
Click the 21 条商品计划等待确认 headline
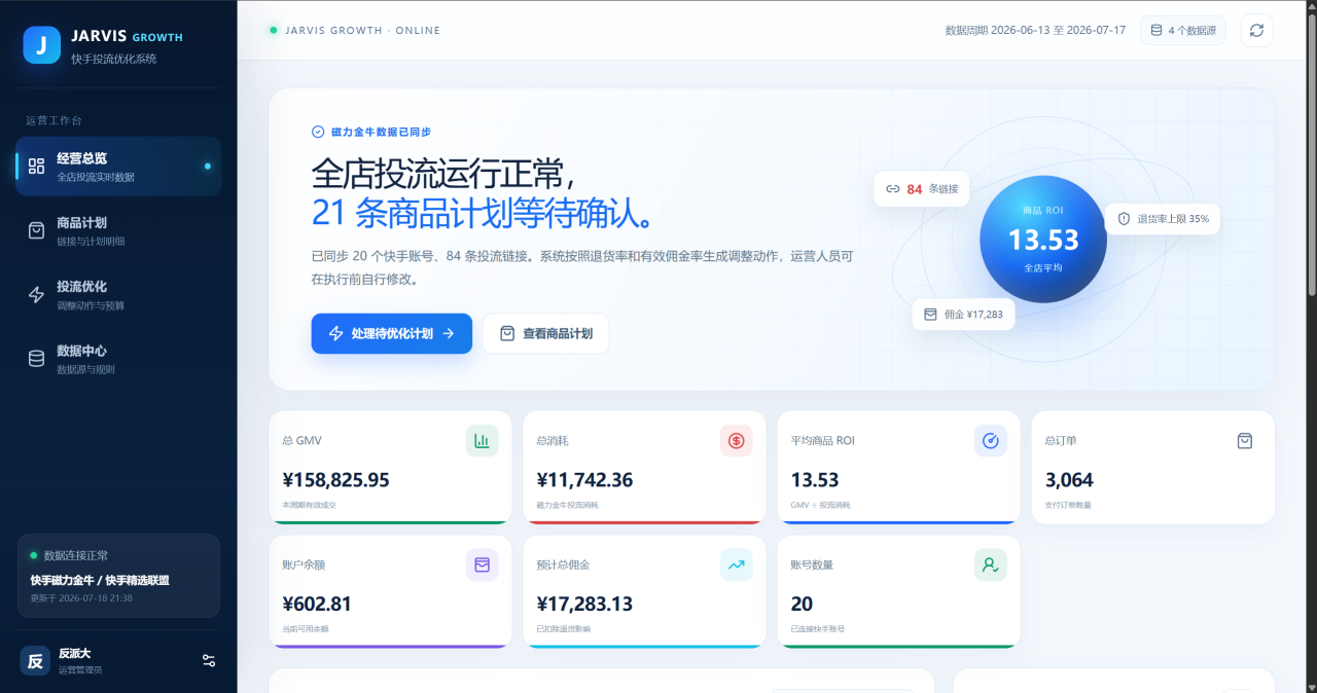483,213
